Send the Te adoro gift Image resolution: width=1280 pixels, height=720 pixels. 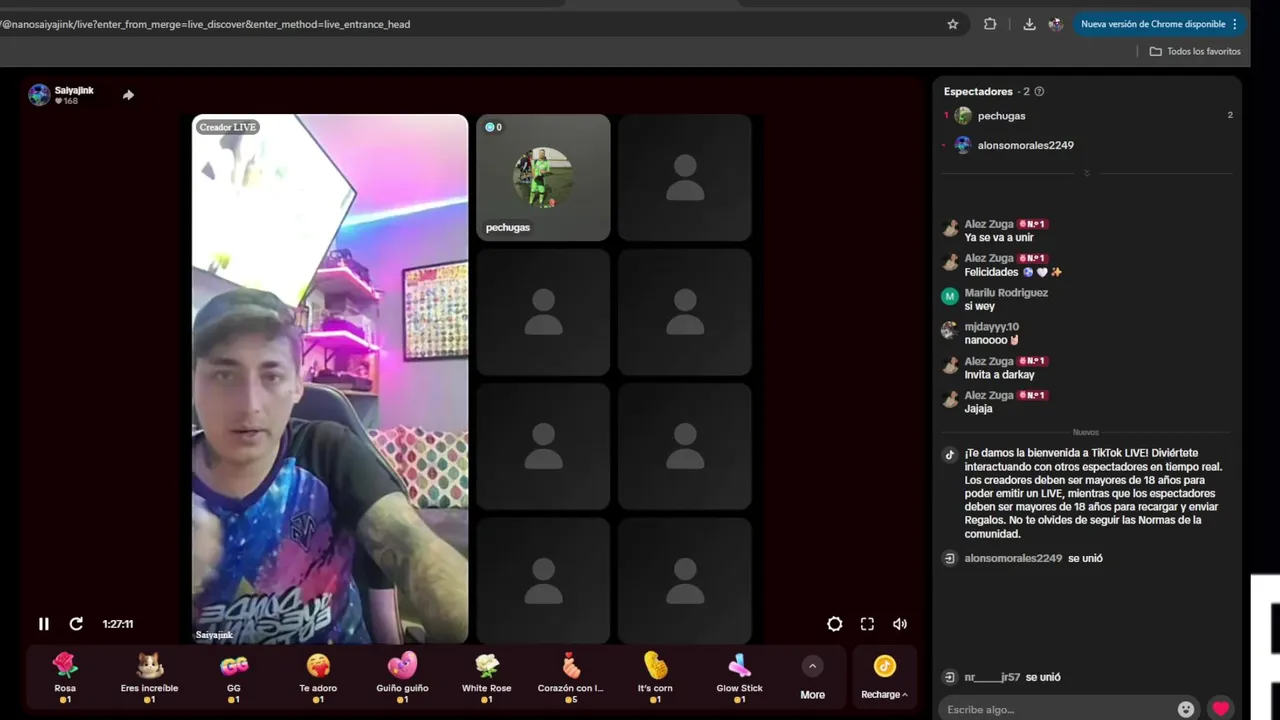(x=318, y=677)
